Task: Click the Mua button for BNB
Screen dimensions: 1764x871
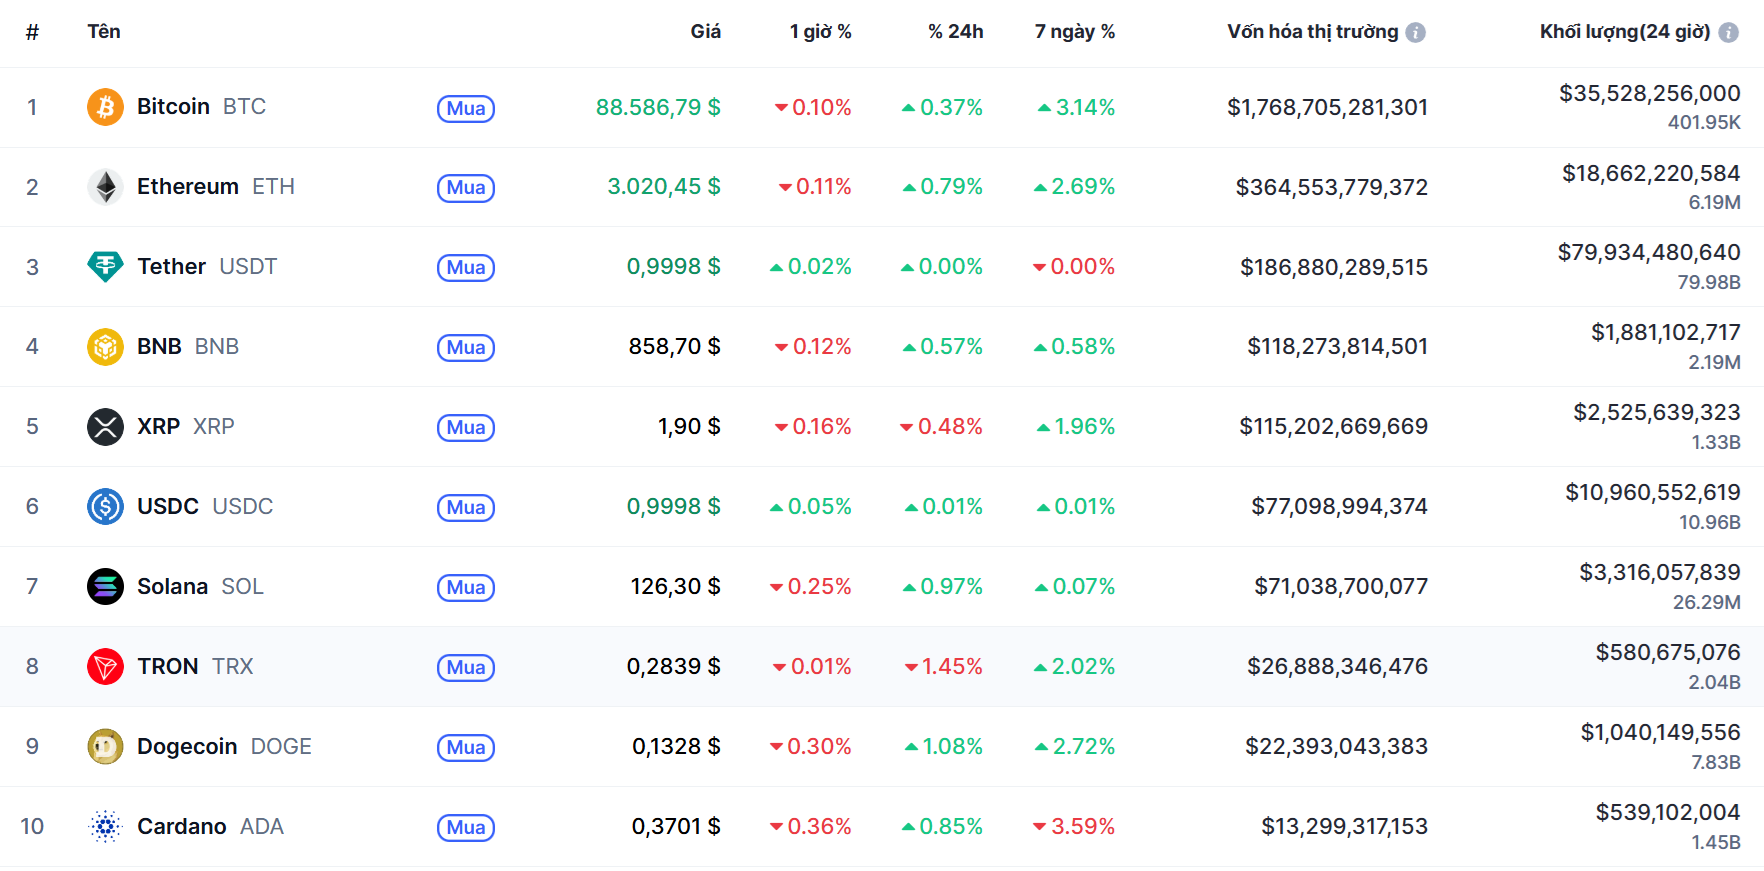Action: 466,348
